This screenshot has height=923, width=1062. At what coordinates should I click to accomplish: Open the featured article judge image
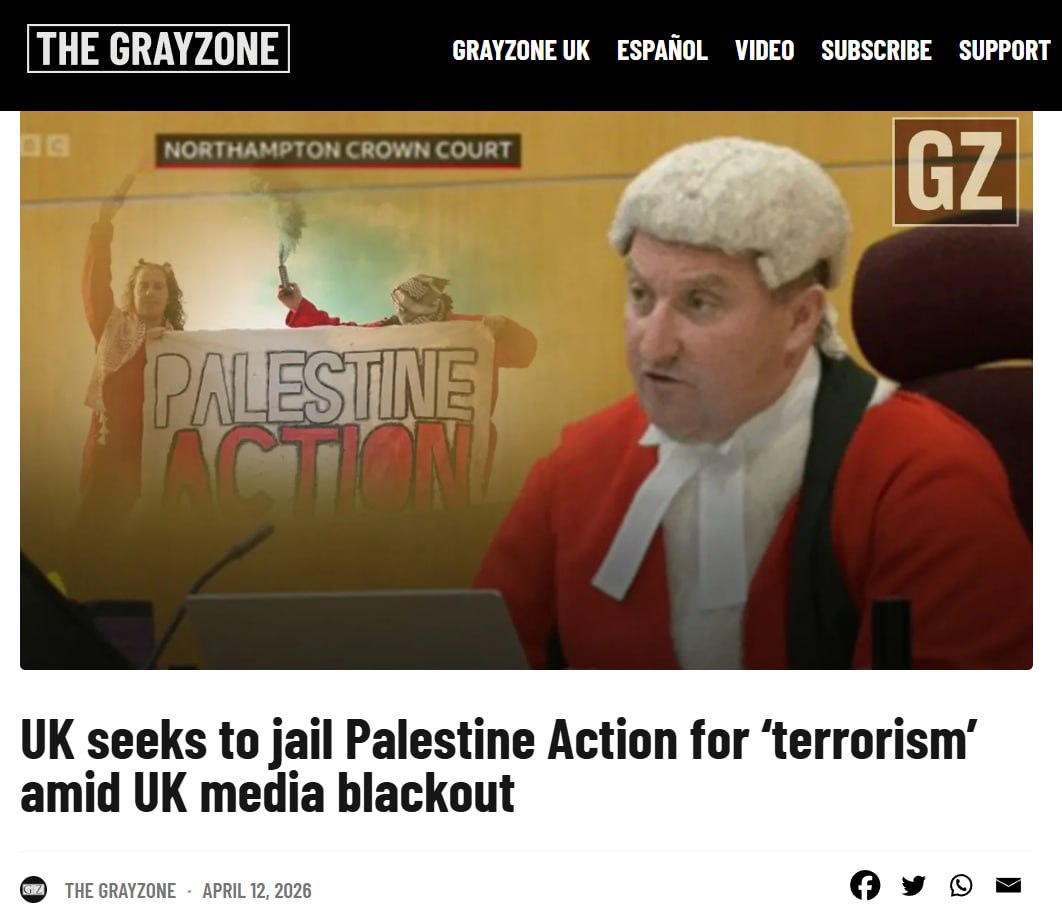click(x=526, y=390)
